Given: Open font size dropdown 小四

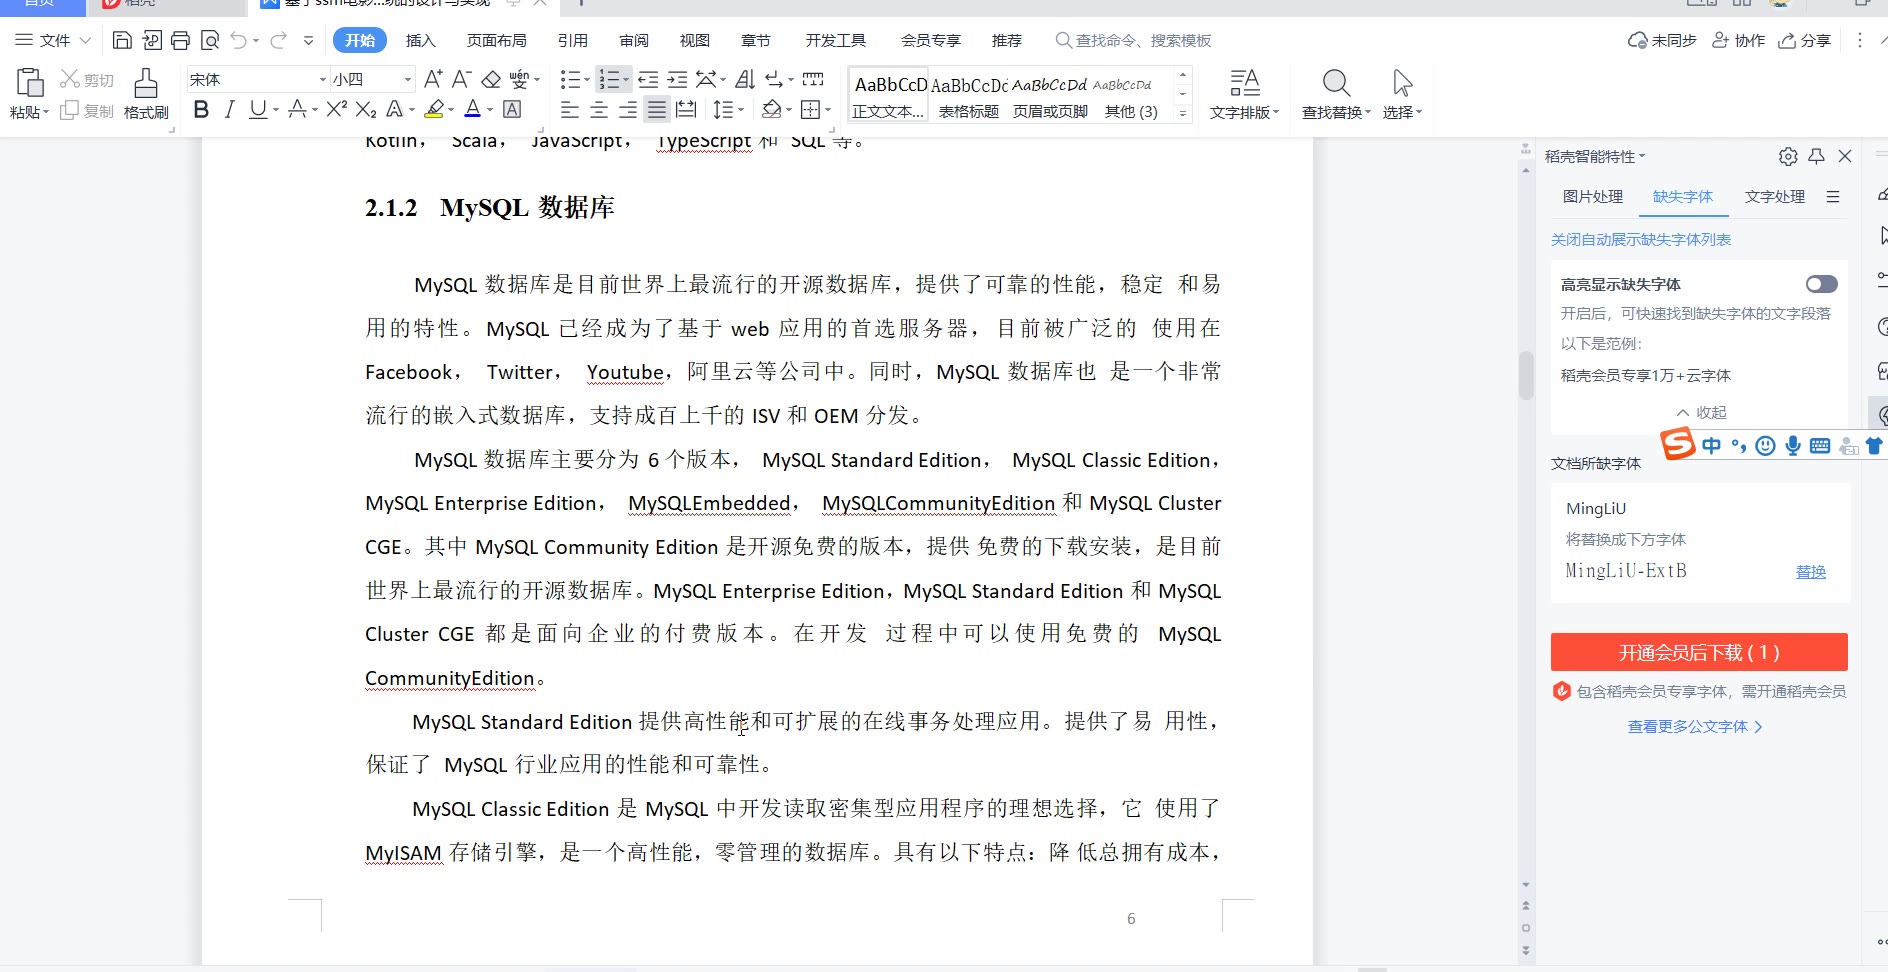Looking at the screenshot, I should (408, 79).
